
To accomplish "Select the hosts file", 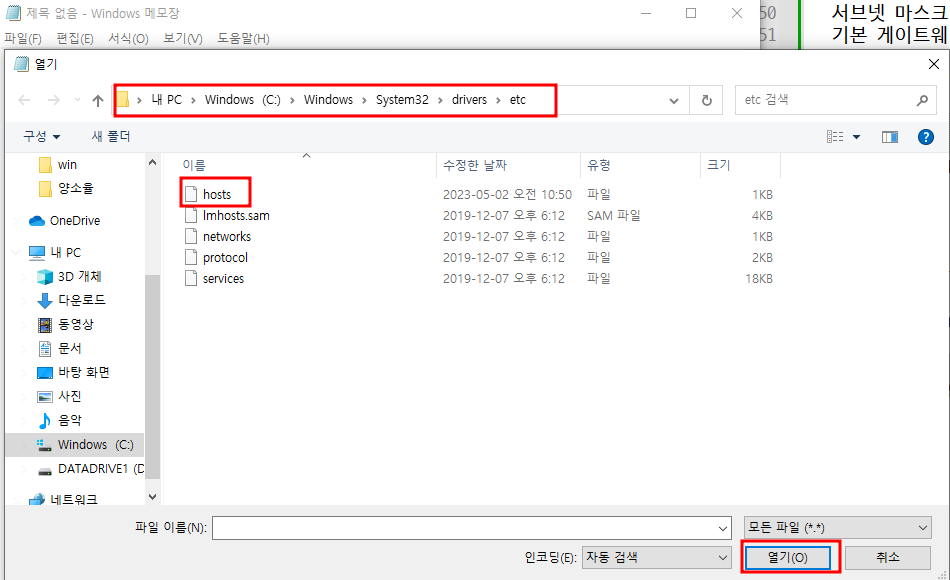I will point(216,195).
